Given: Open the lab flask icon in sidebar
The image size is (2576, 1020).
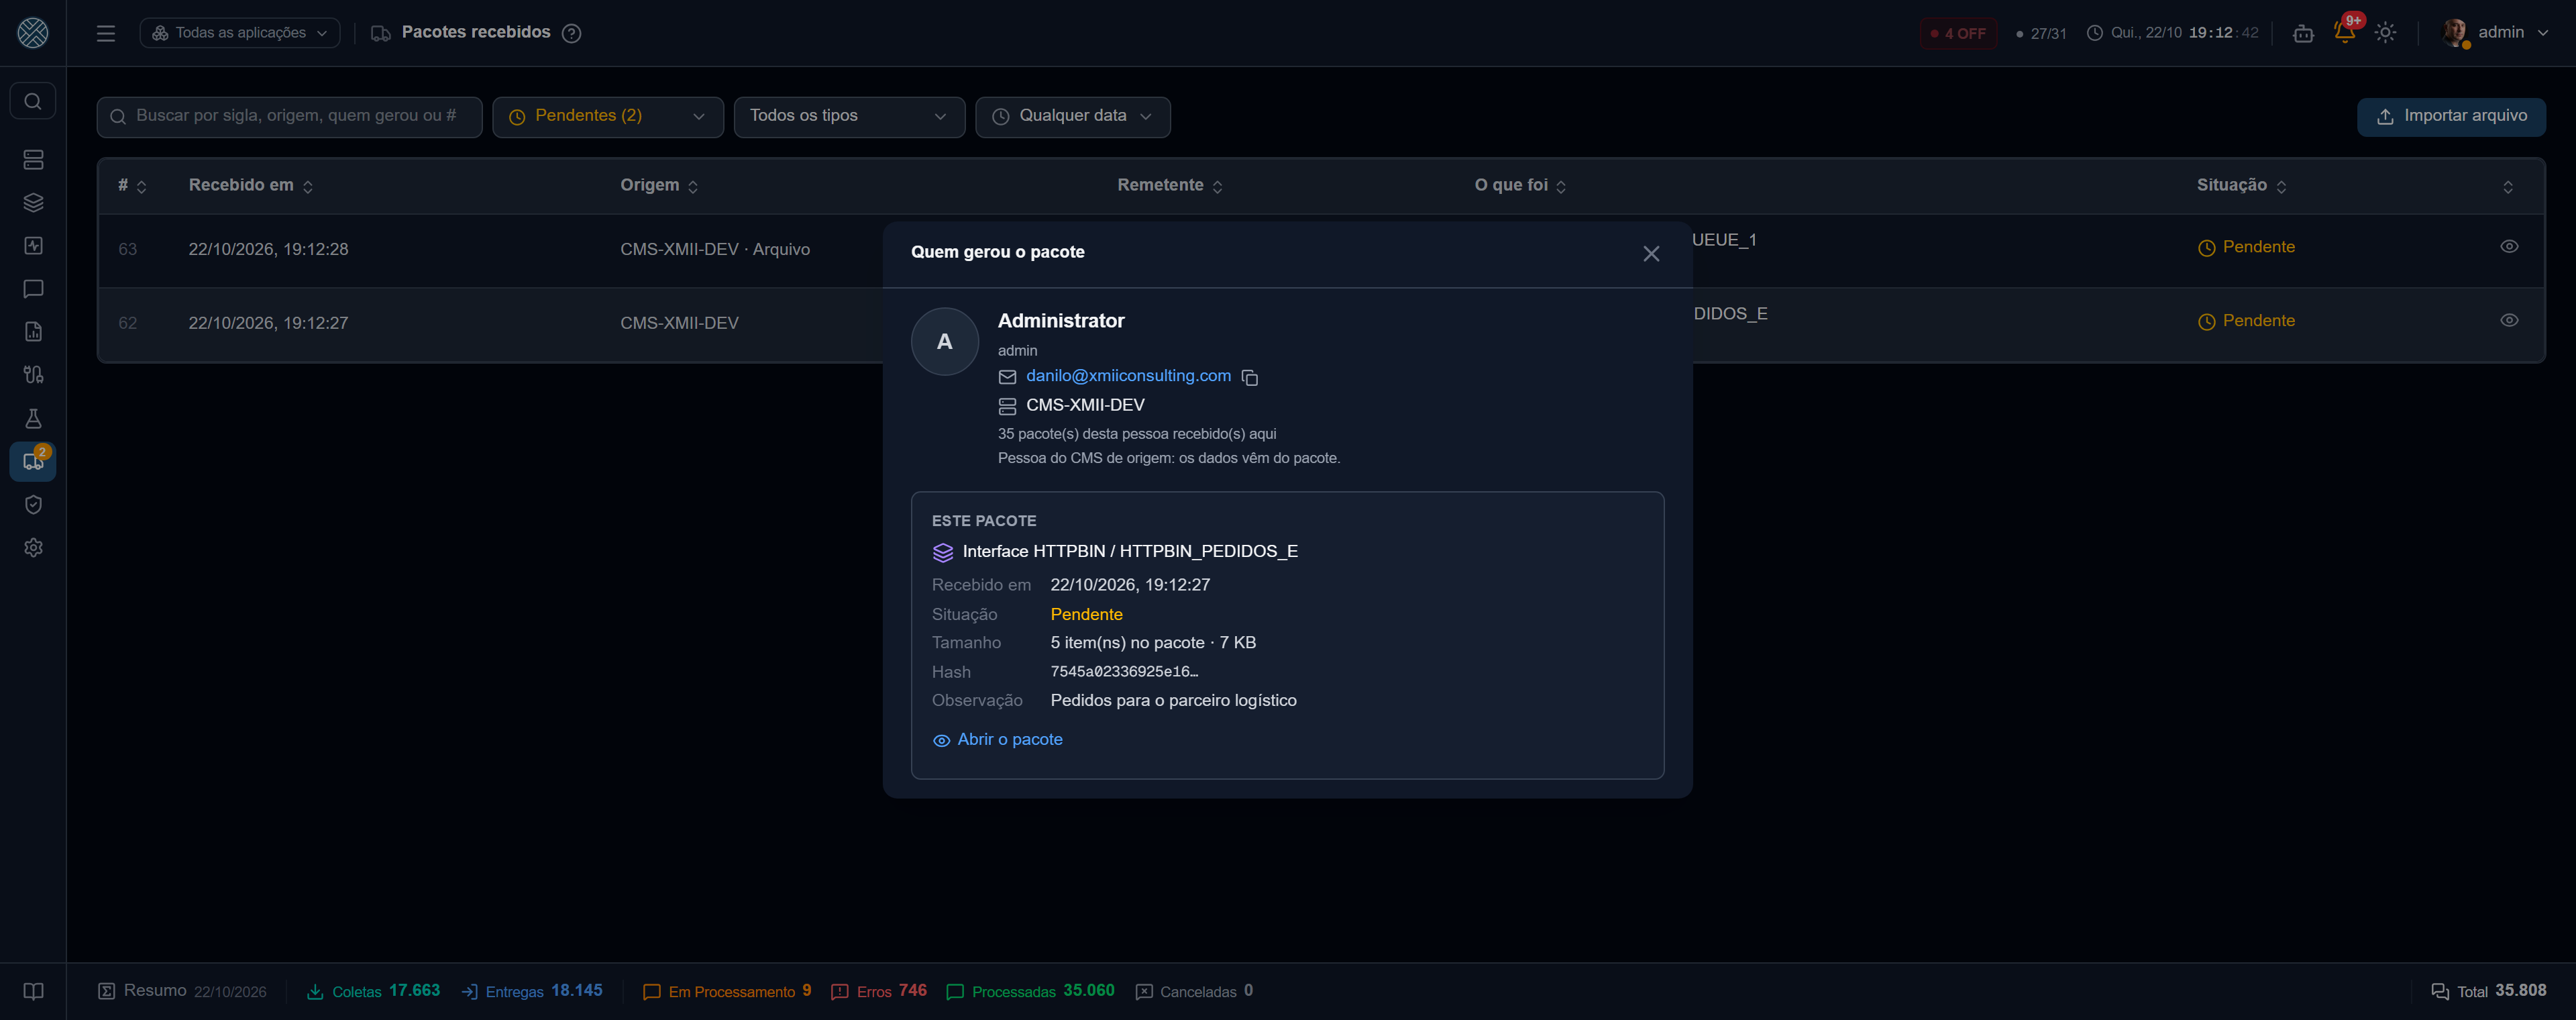Looking at the screenshot, I should [33, 418].
